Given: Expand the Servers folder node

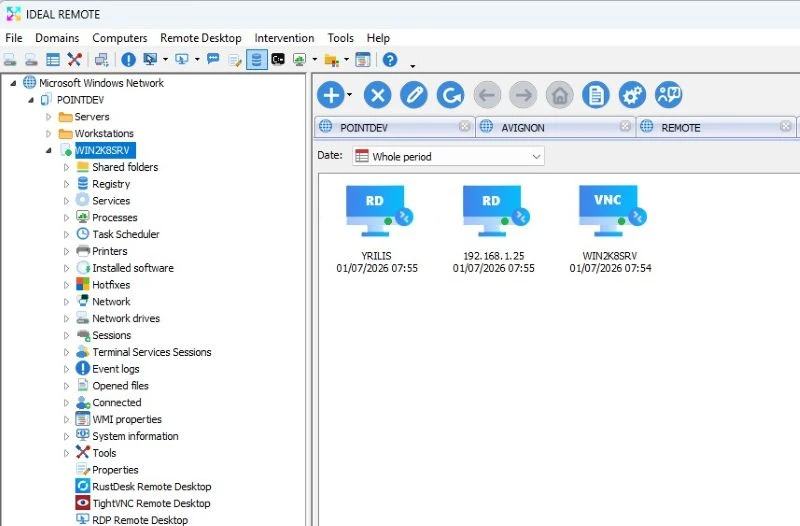Looking at the screenshot, I should (48, 117).
